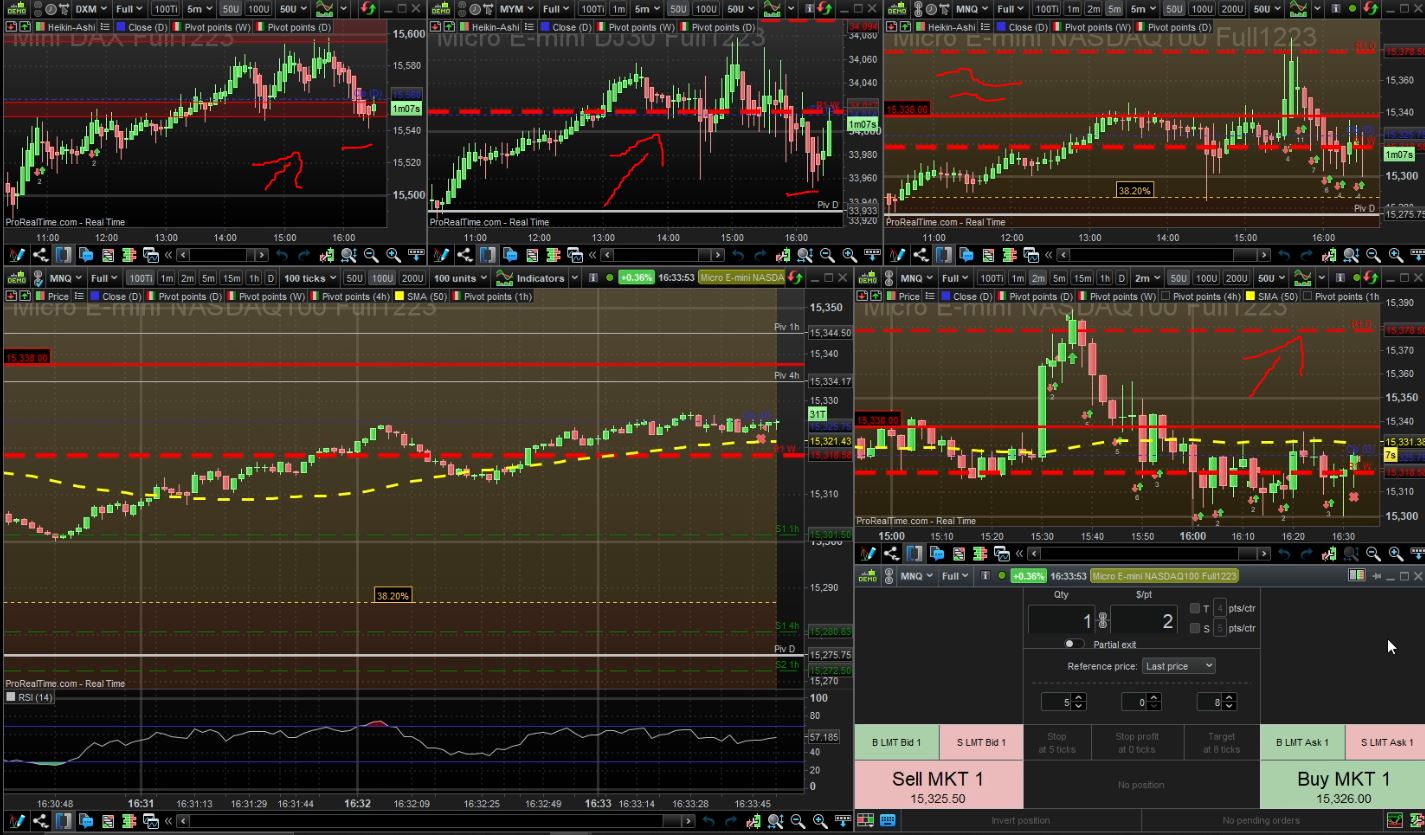
Task: Toggle the Partial exit switch
Action: point(1074,644)
